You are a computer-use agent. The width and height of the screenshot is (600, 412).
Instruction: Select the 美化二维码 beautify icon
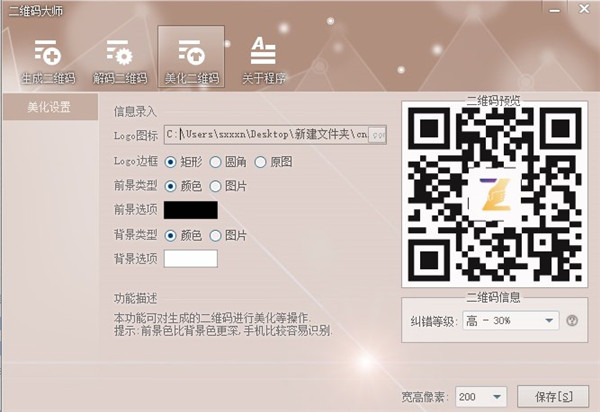[x=191, y=57]
